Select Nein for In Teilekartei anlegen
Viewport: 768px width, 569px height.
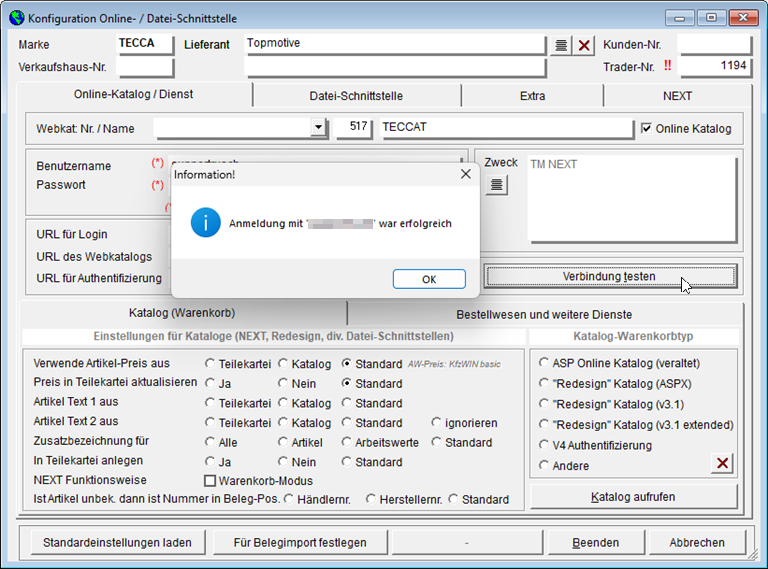tap(283, 461)
